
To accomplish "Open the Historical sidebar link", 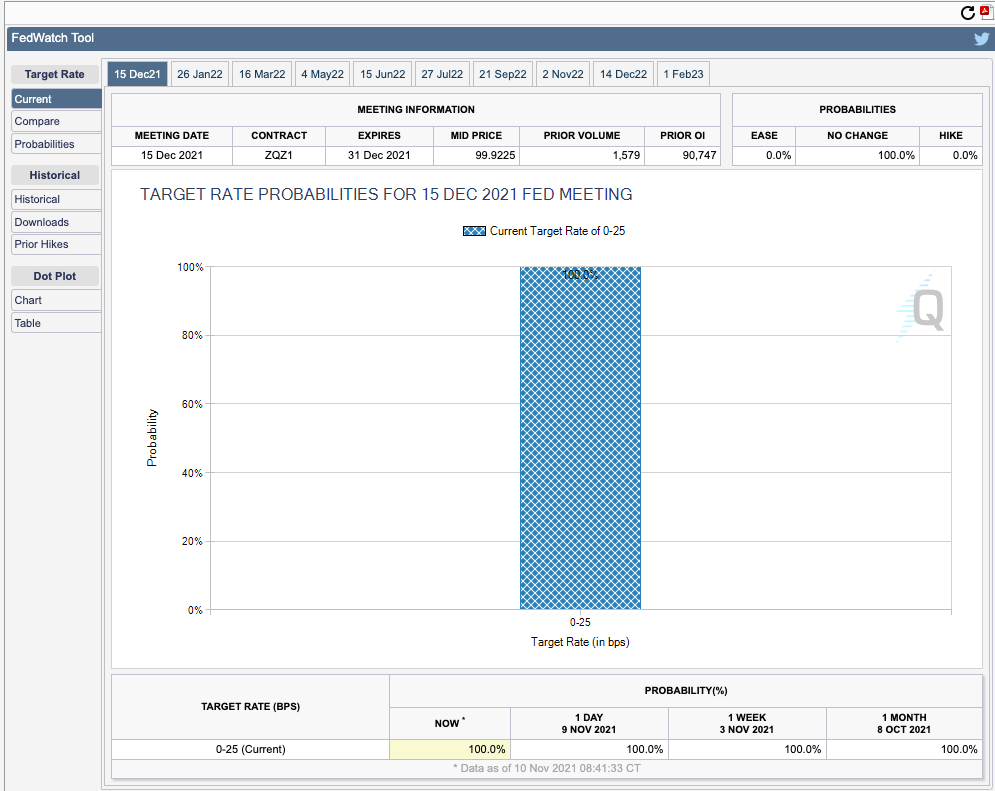I will coord(56,199).
